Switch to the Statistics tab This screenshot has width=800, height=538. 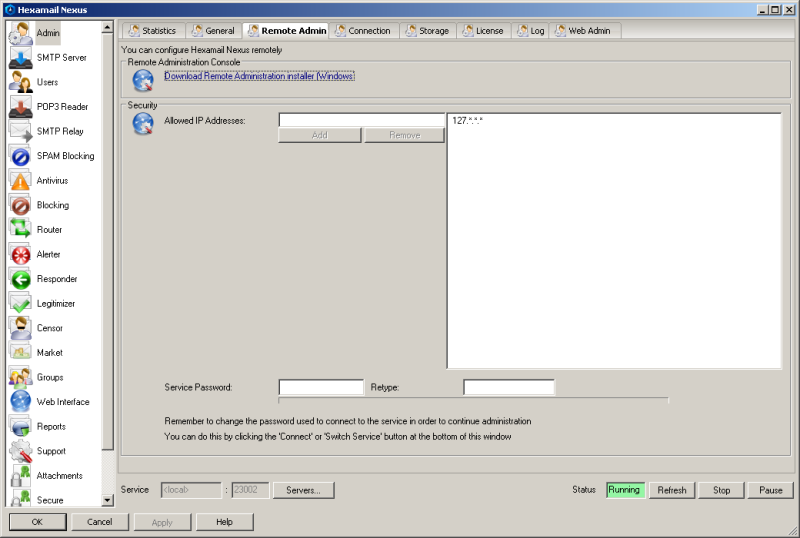click(x=152, y=31)
